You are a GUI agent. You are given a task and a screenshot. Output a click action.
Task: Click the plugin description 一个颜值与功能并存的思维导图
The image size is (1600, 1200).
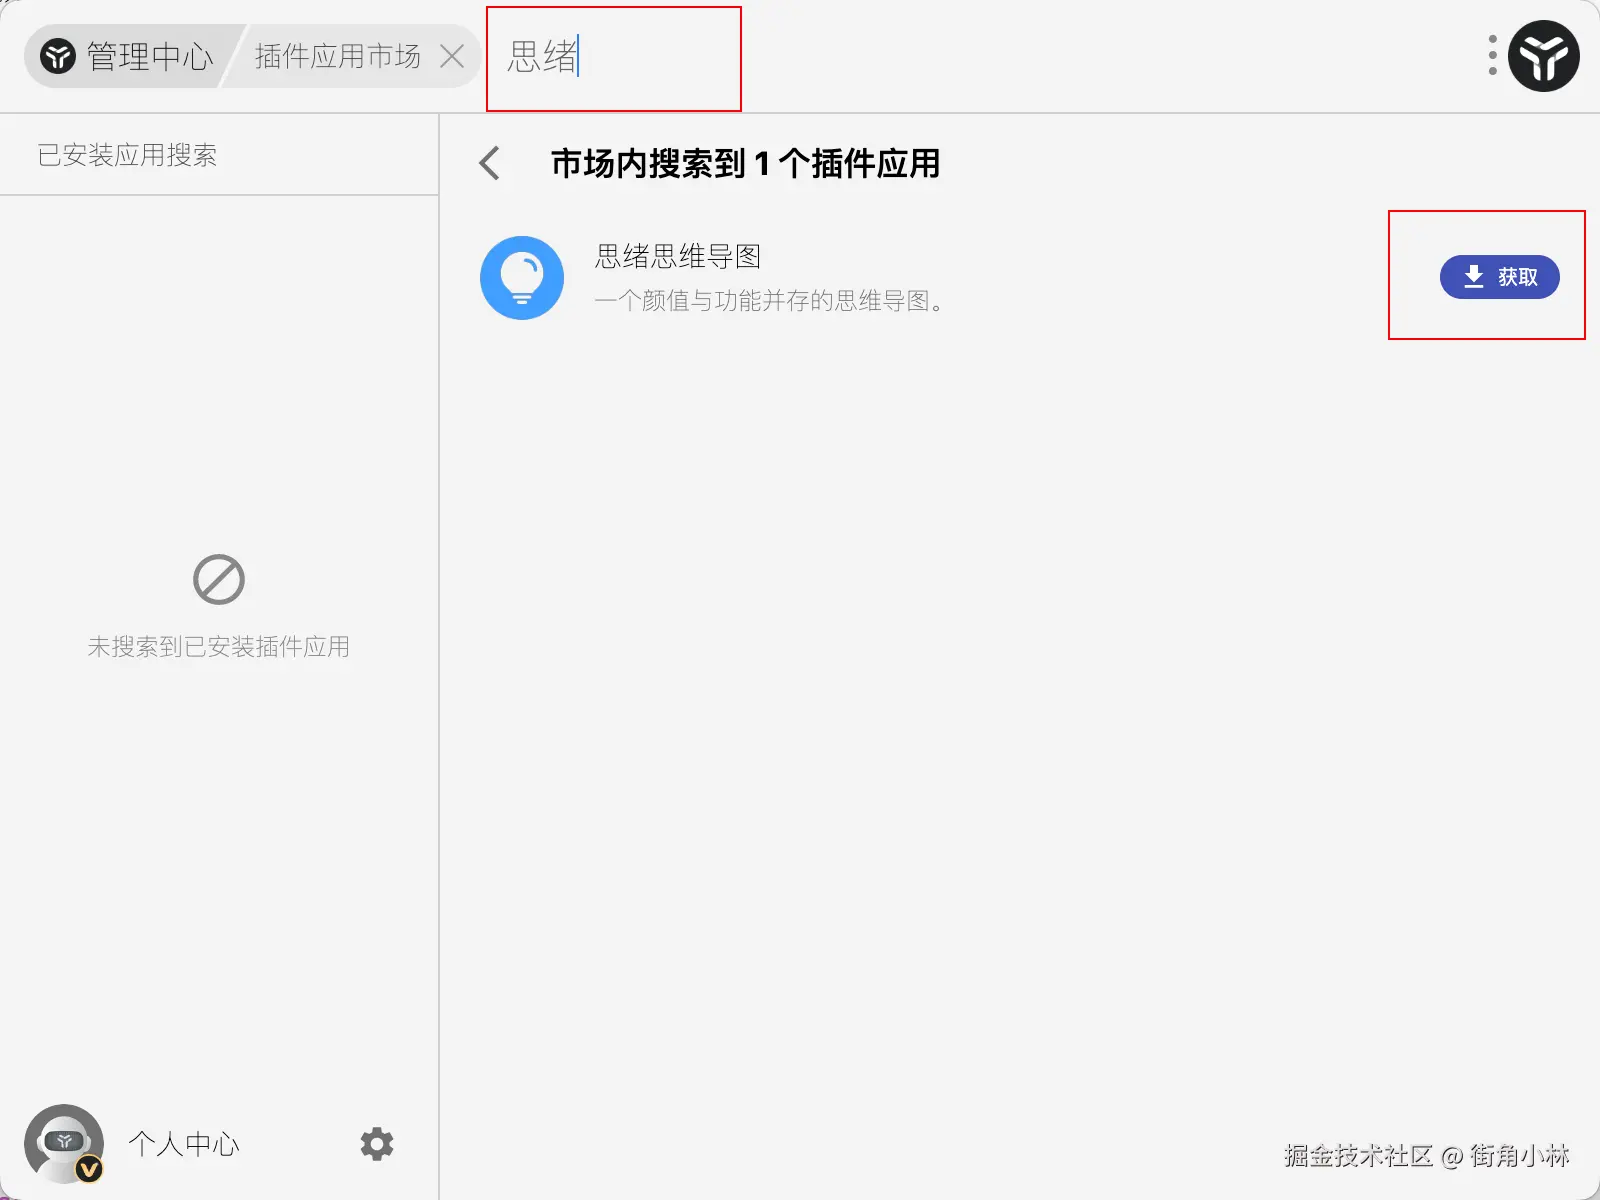coord(769,301)
